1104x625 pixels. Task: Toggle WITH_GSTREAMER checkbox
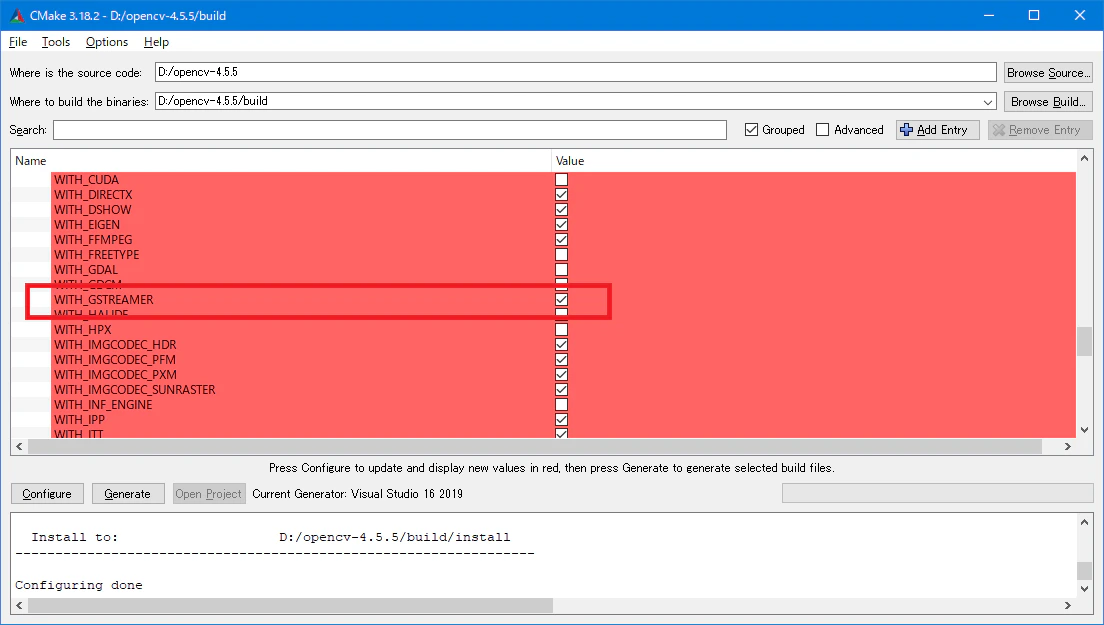[561, 300]
